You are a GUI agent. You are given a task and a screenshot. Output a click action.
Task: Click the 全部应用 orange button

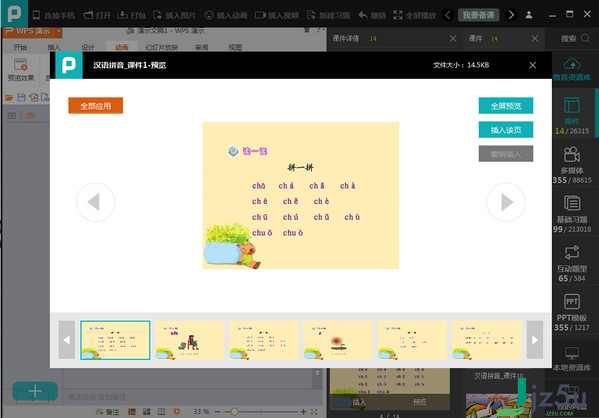point(96,106)
